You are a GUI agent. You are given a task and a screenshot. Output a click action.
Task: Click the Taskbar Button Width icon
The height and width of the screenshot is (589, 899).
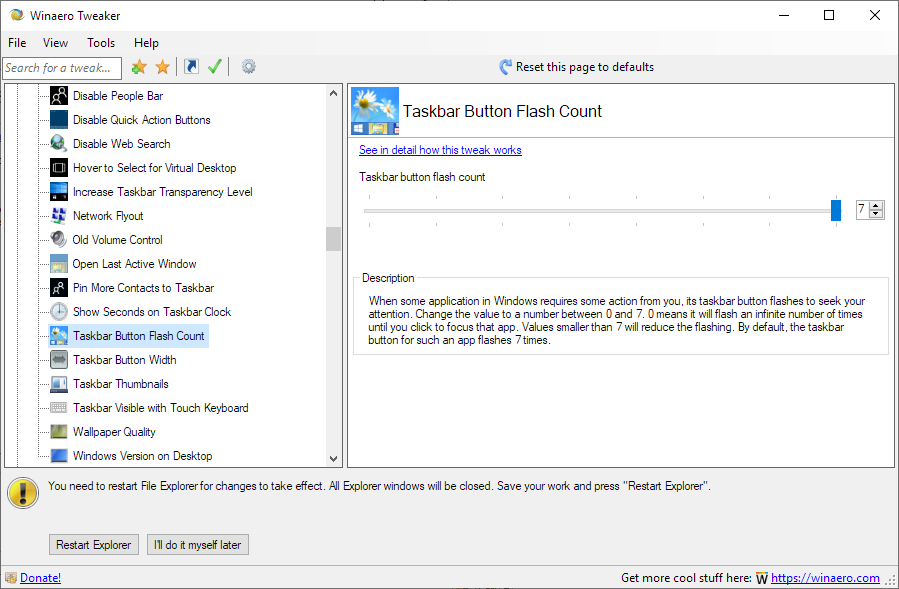pos(59,360)
